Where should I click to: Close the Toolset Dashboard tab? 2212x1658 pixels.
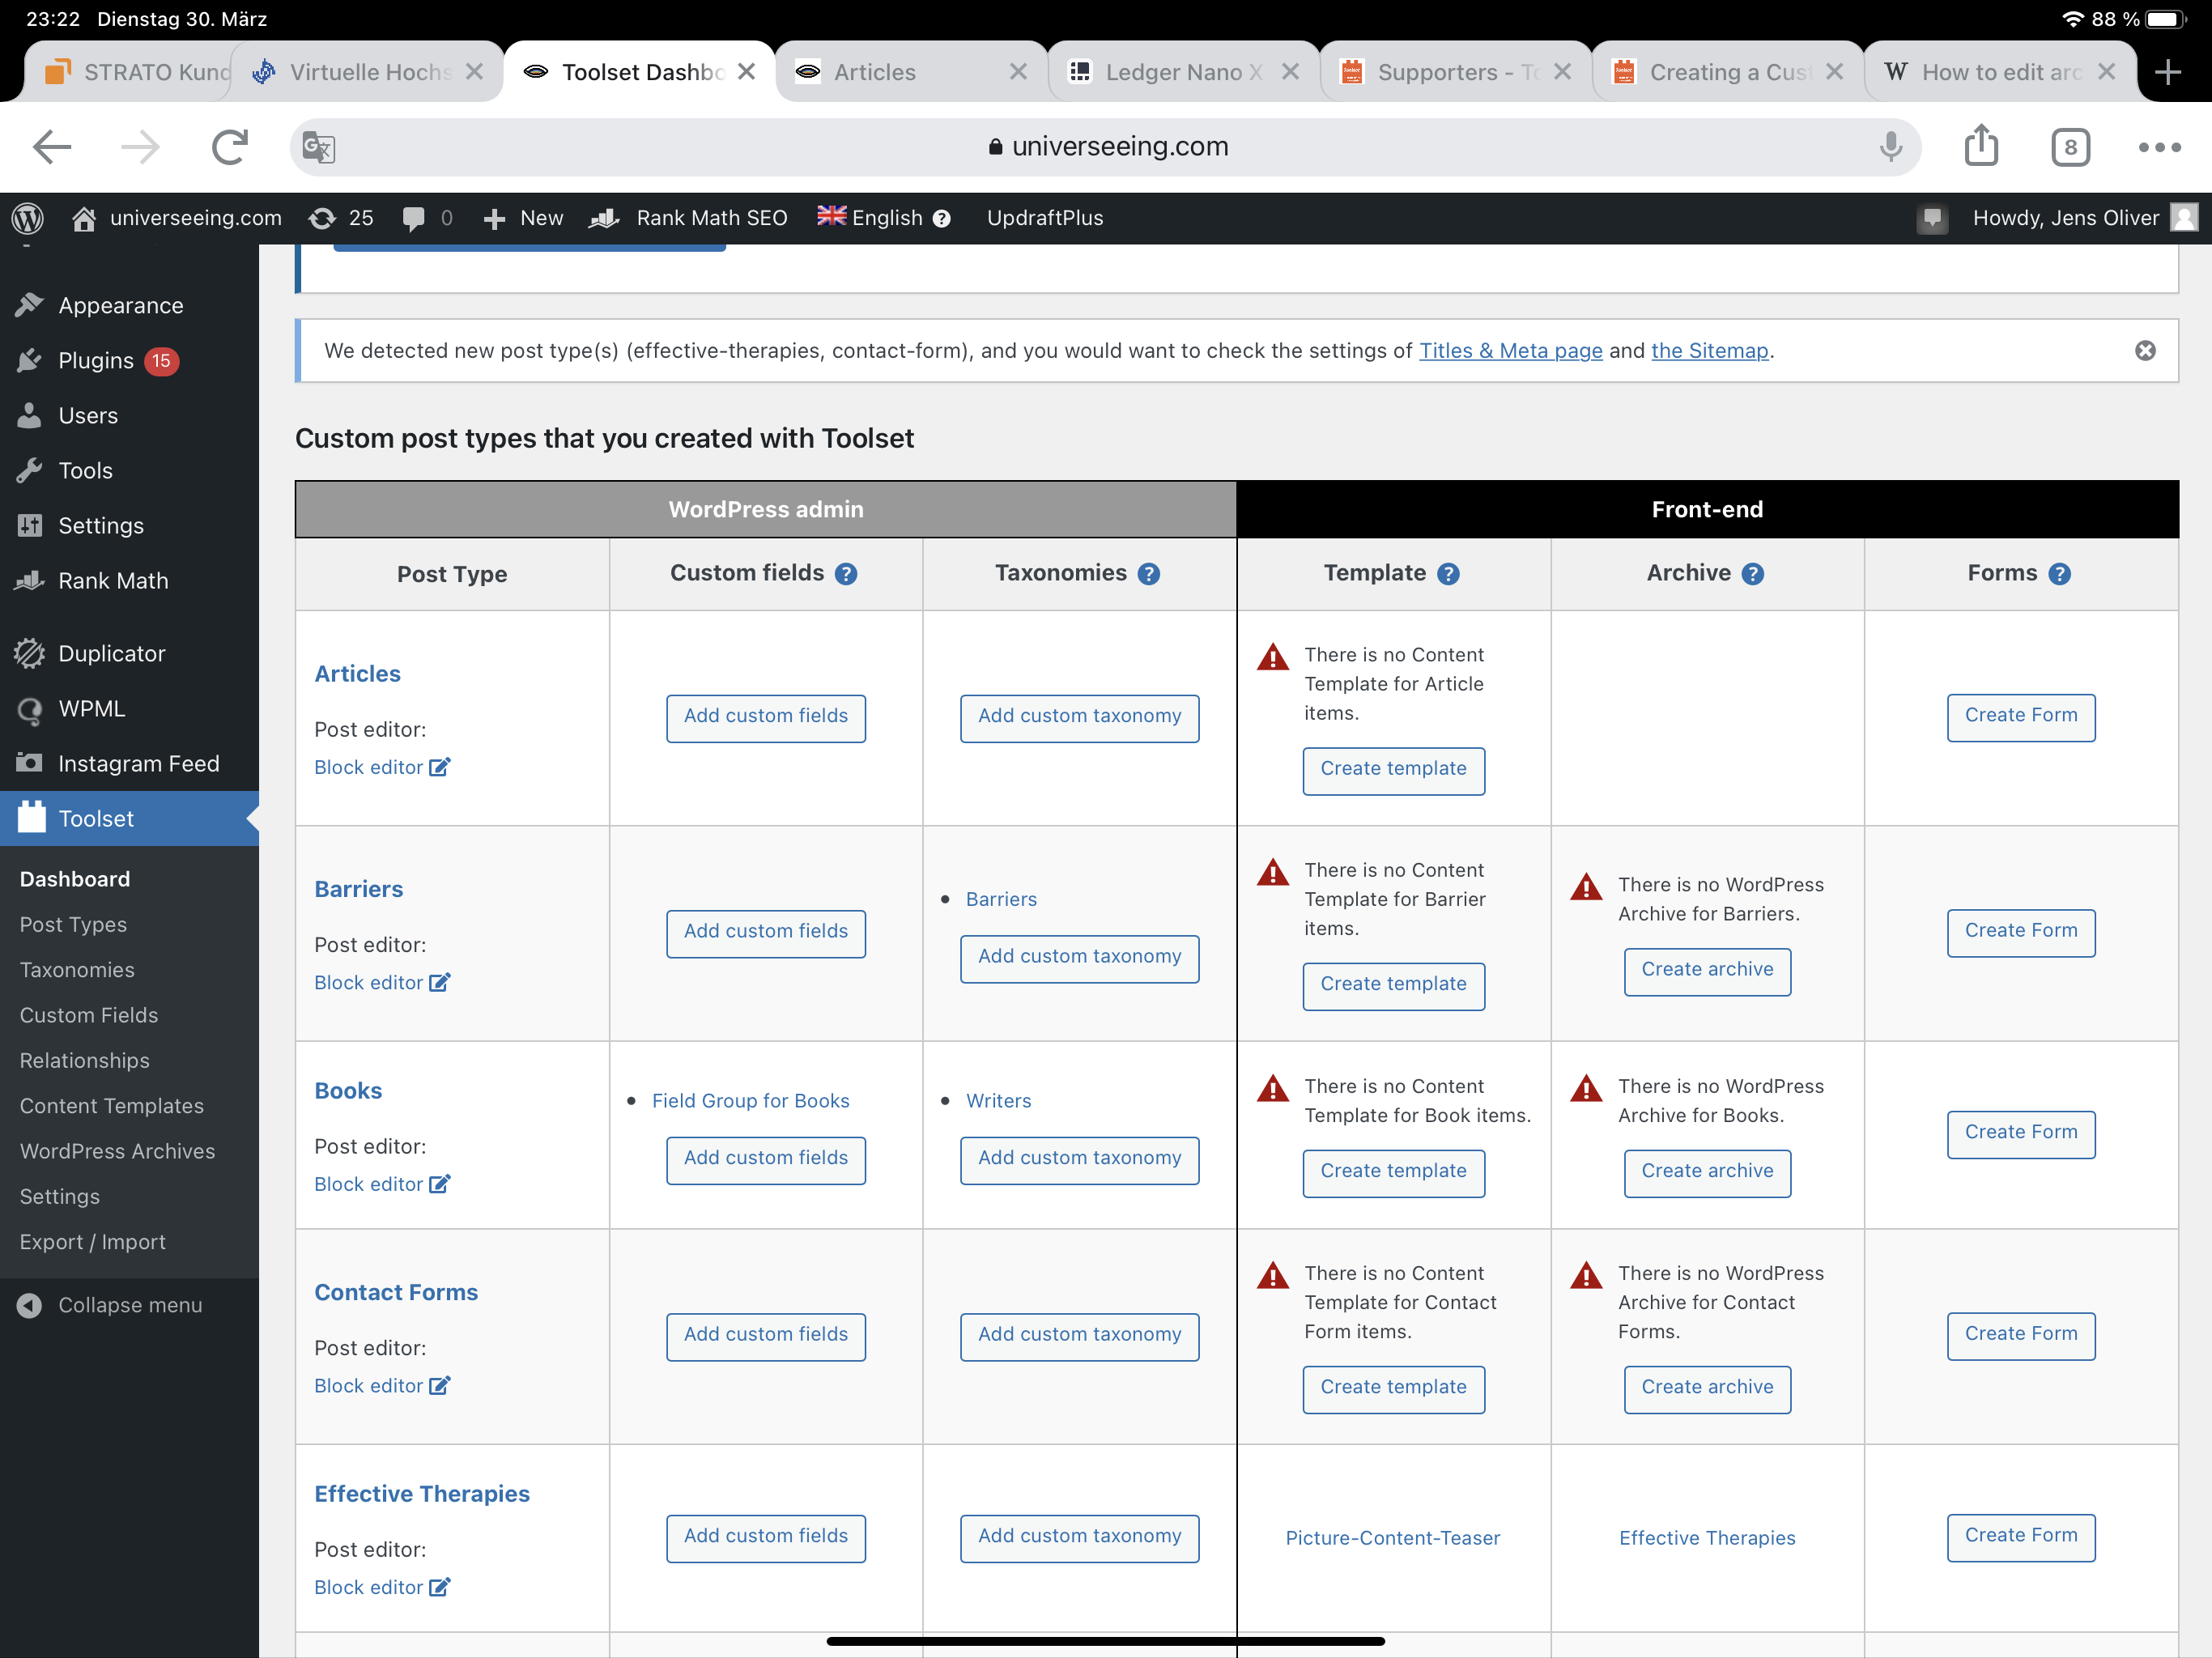[746, 72]
